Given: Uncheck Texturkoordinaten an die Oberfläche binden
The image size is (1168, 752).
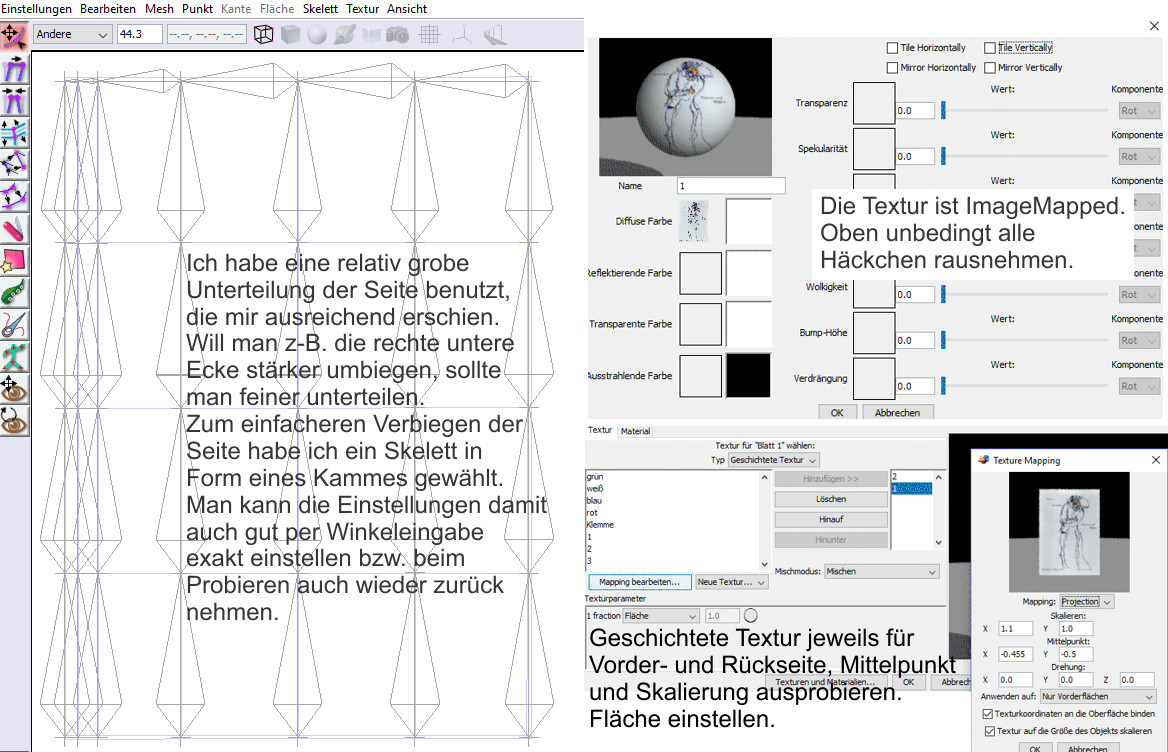Looking at the screenshot, I should 988,713.
